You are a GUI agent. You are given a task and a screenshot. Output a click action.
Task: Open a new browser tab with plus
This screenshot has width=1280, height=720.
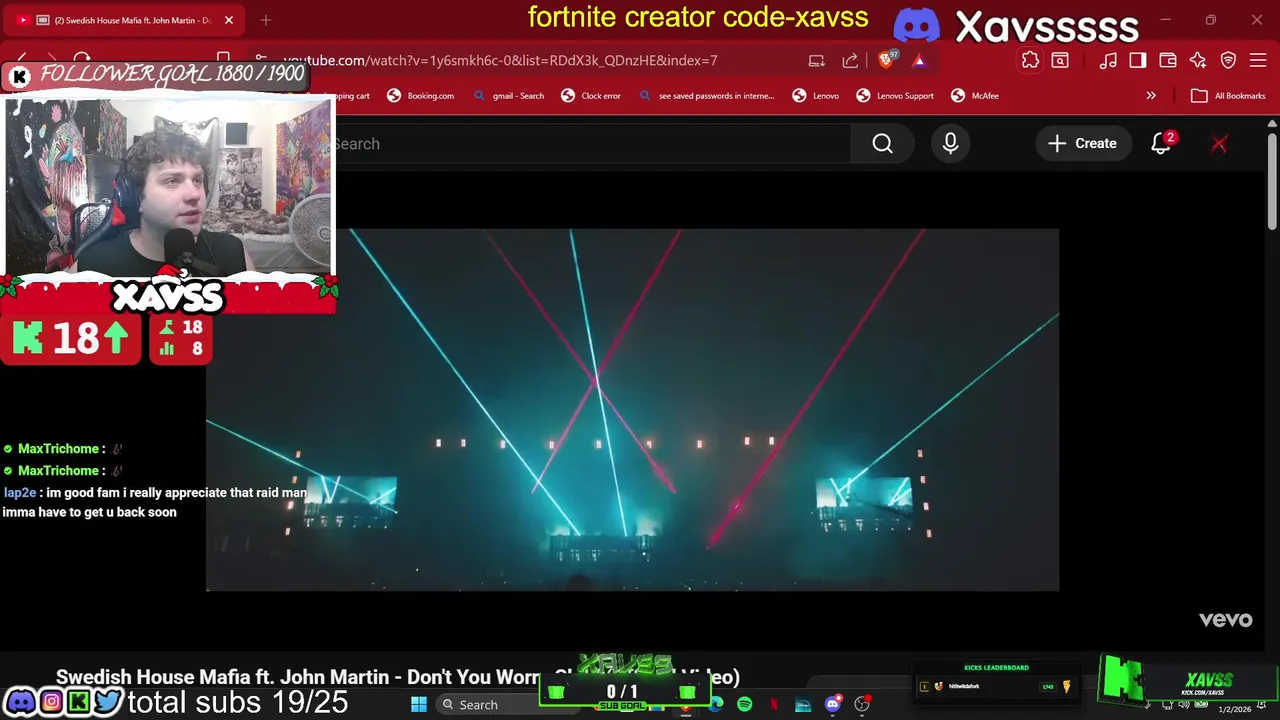pos(266,20)
